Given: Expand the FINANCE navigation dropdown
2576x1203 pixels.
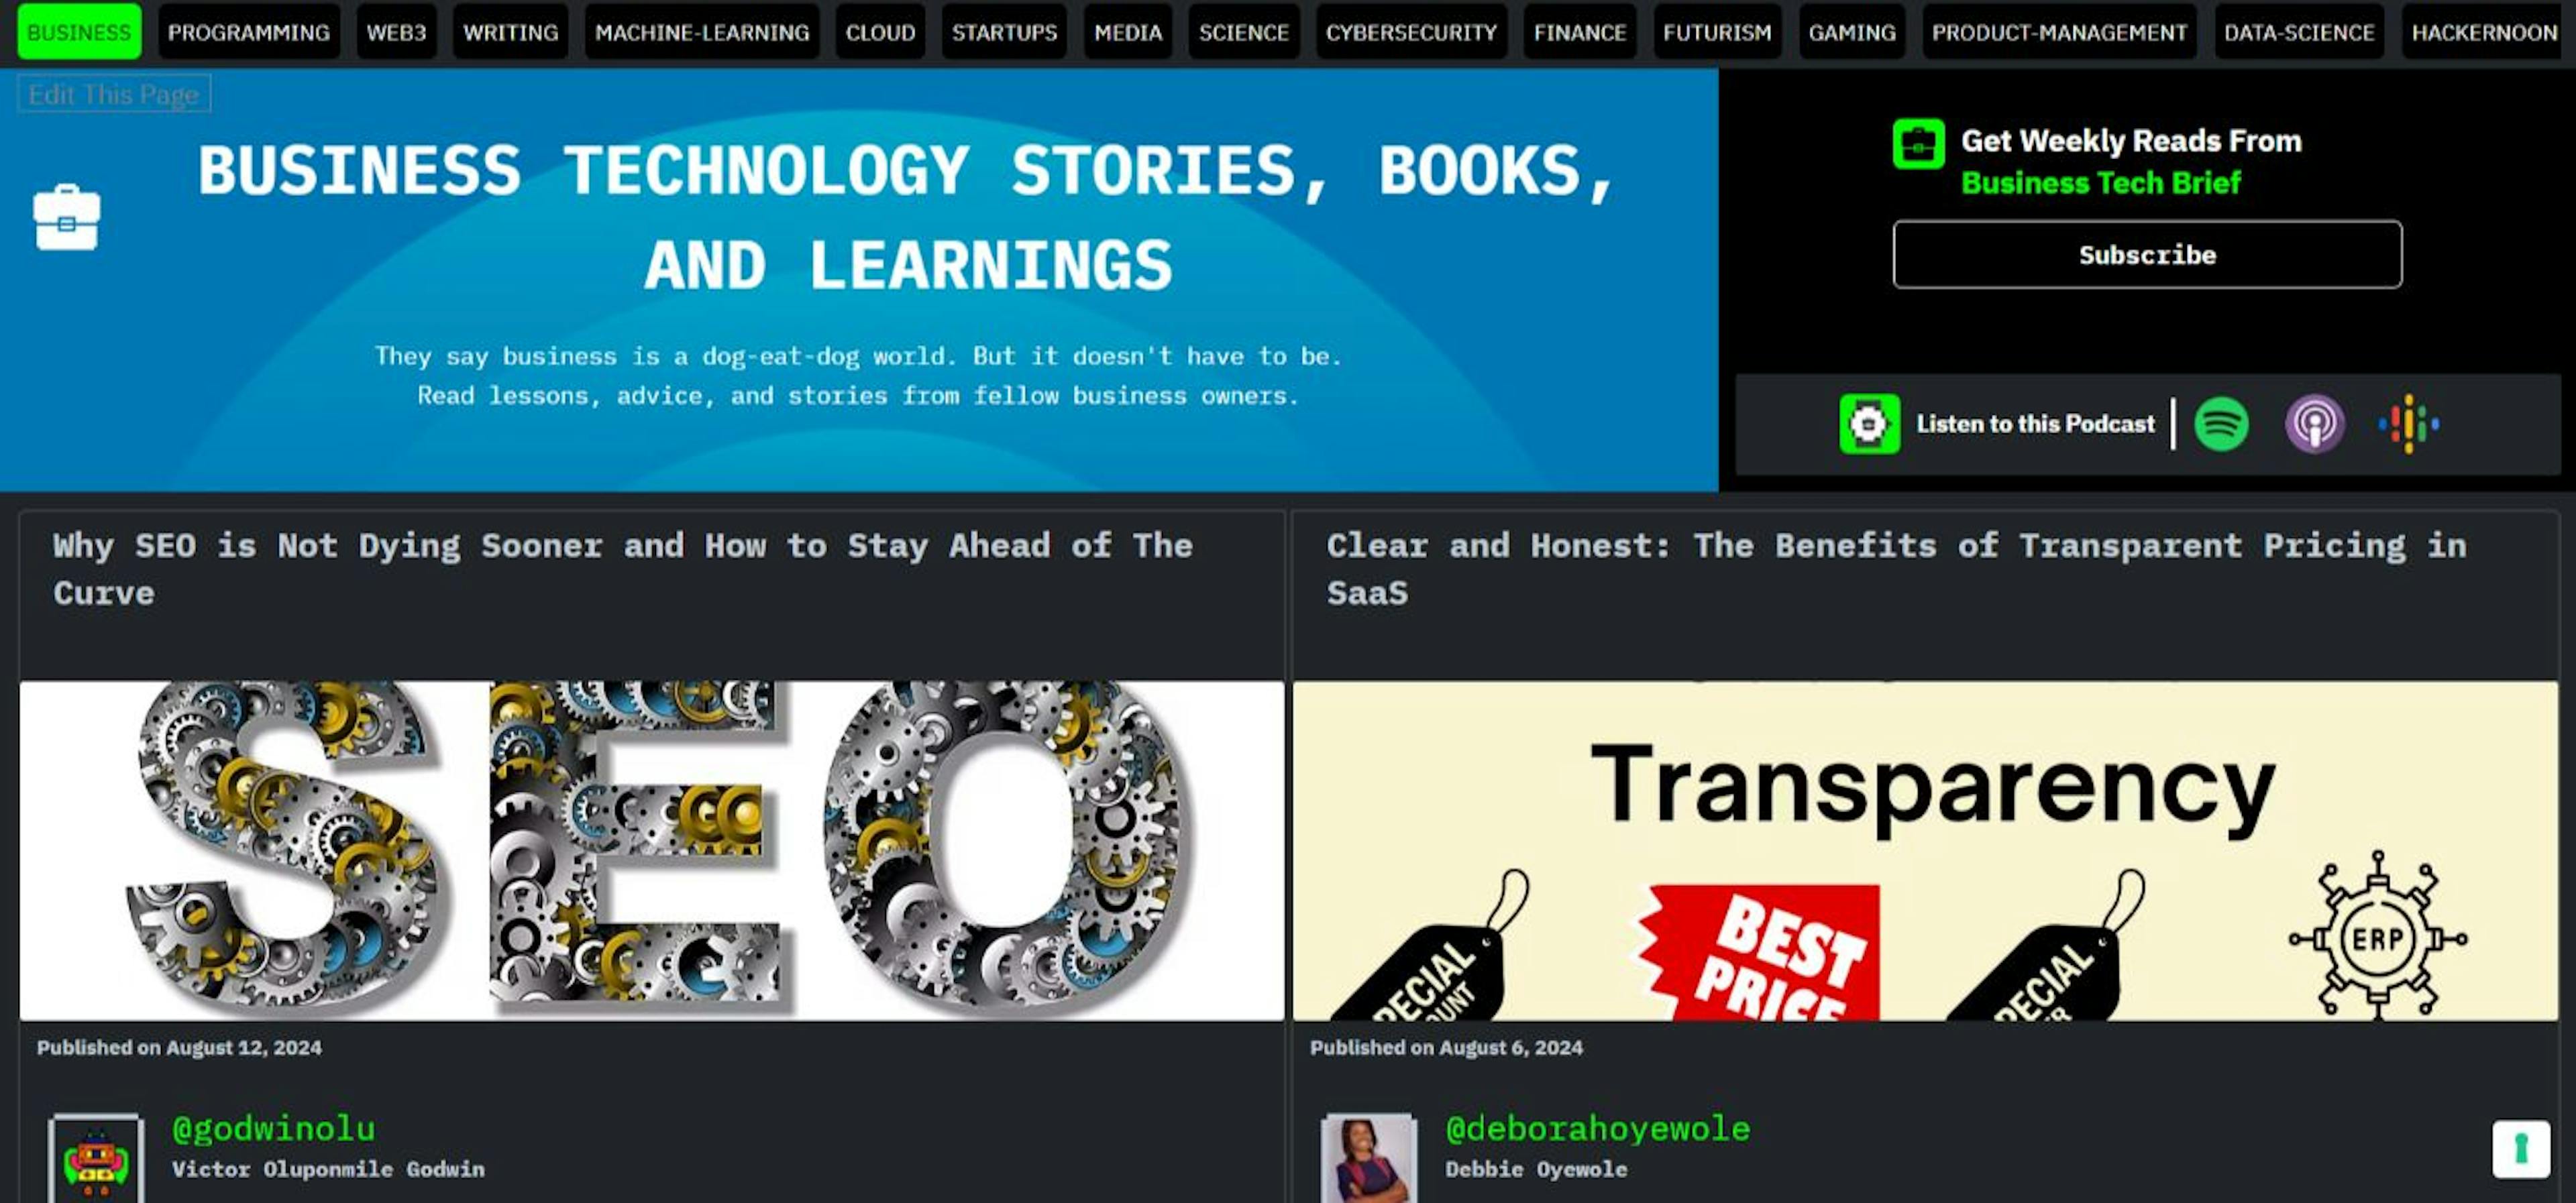Looking at the screenshot, I should click(x=1578, y=33).
